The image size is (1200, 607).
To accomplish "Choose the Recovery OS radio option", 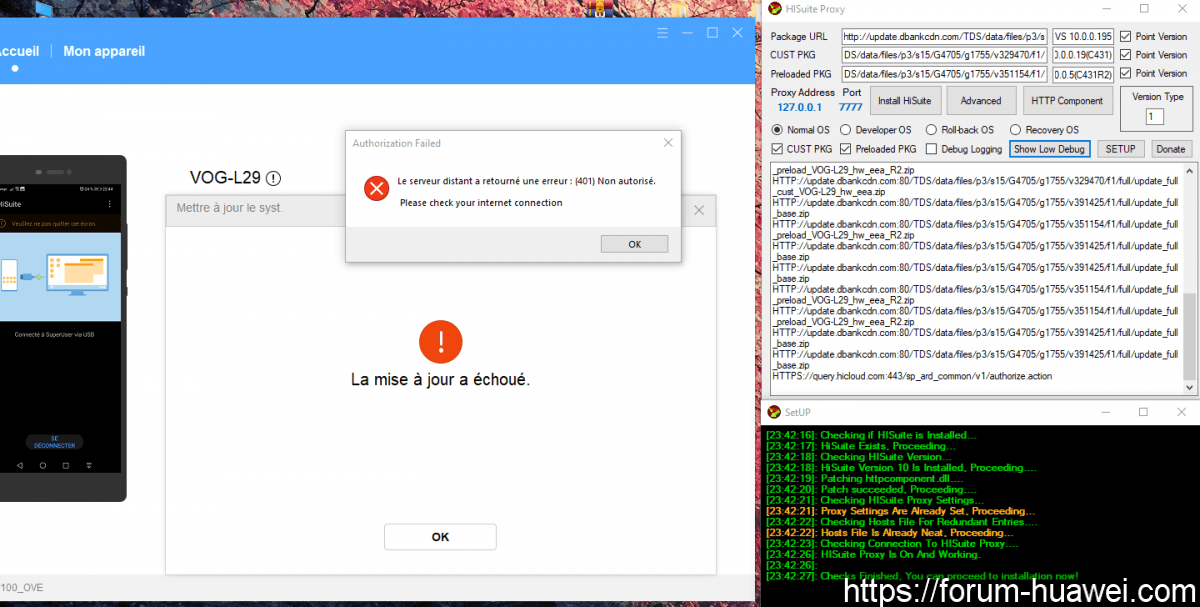I will pos(1016,130).
